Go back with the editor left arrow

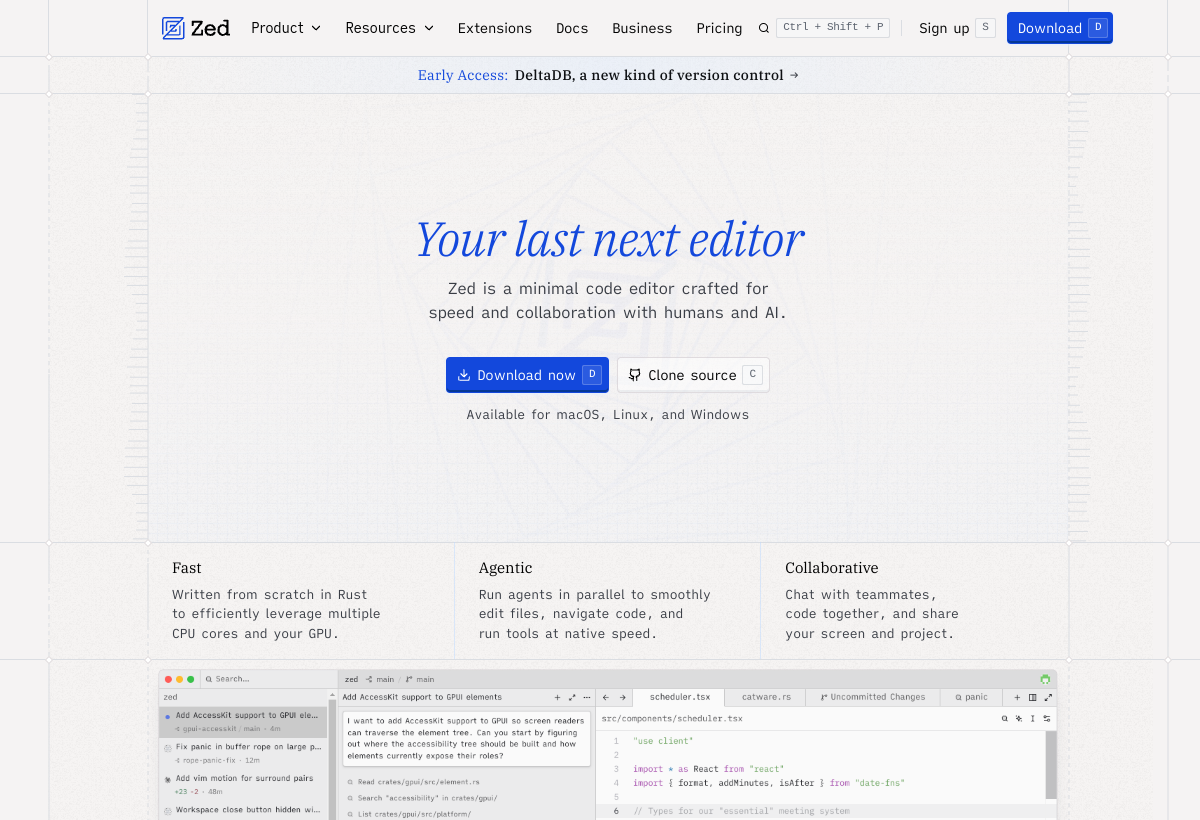tap(606, 697)
